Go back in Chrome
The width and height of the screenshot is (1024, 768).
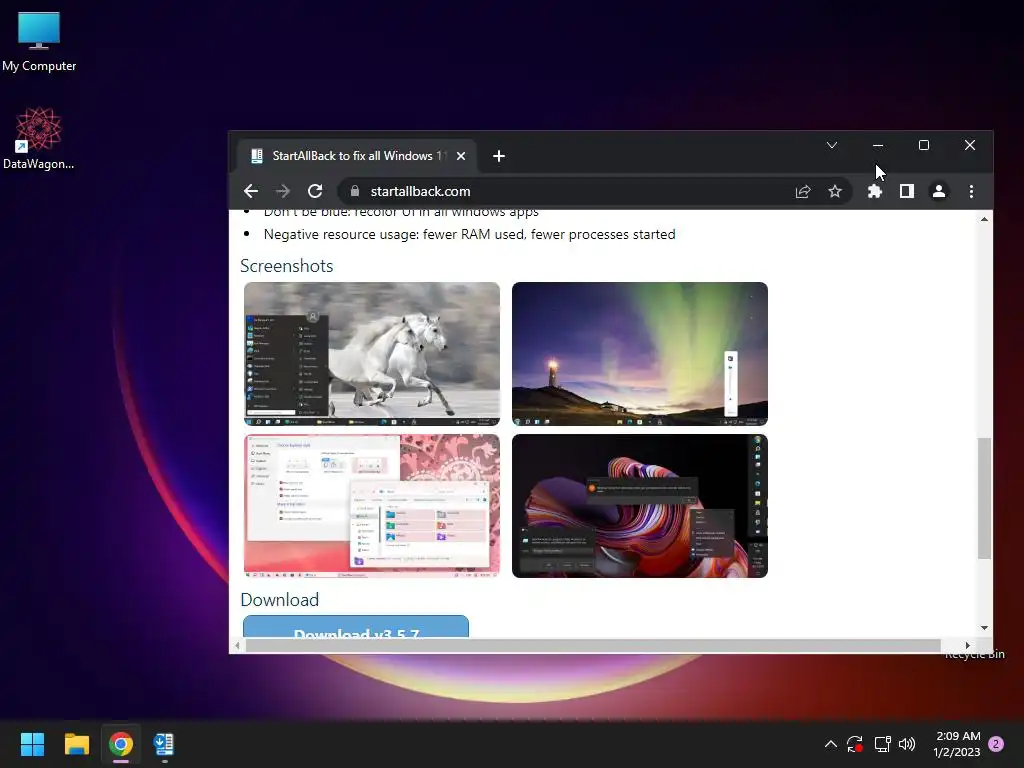tap(251, 191)
